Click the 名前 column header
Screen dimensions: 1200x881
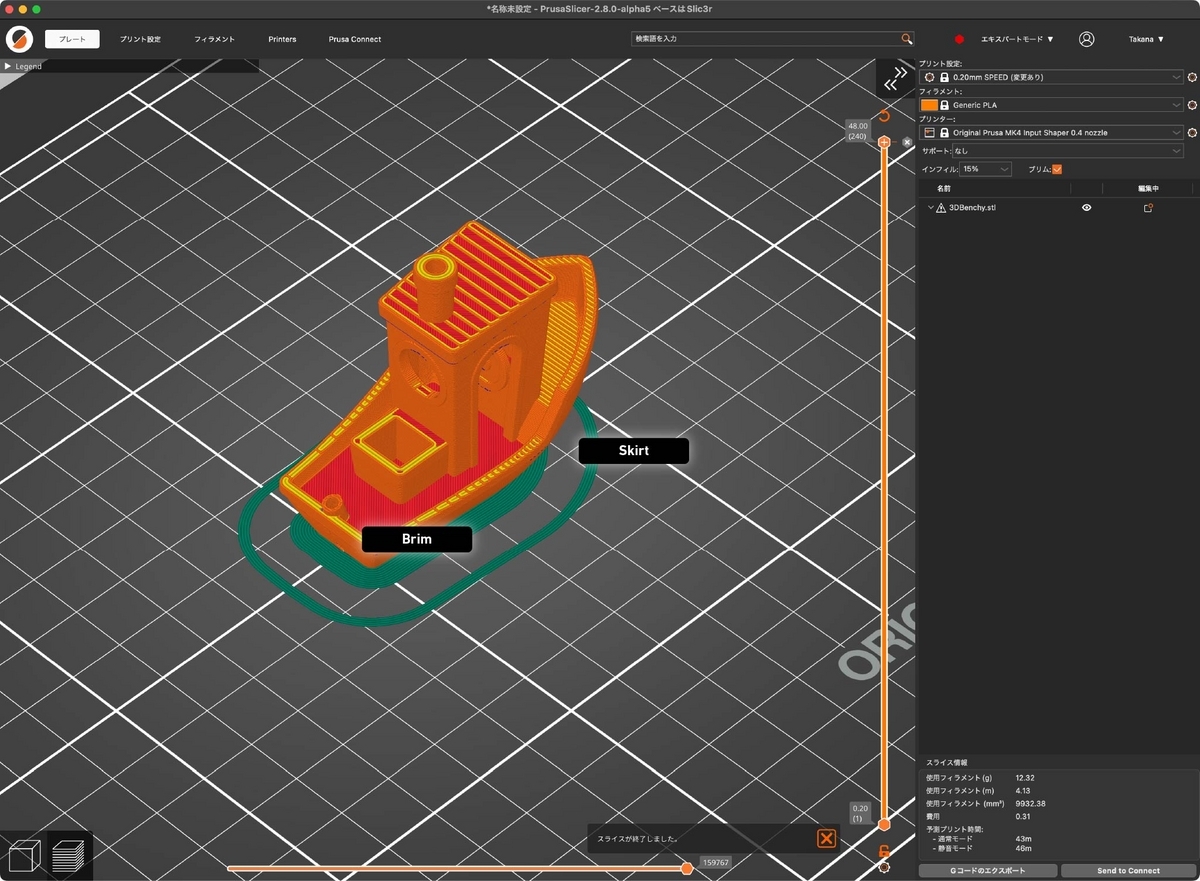pos(944,188)
